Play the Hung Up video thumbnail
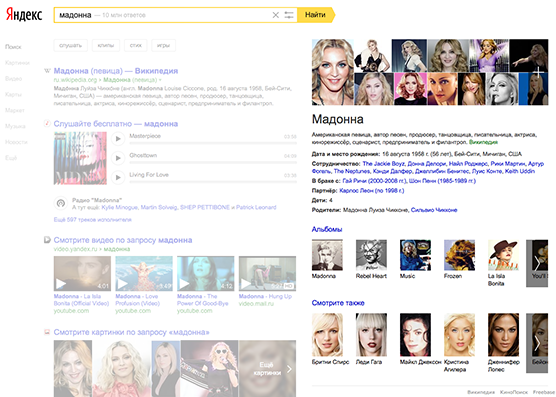Screen dimensions: 556x397 267,274
